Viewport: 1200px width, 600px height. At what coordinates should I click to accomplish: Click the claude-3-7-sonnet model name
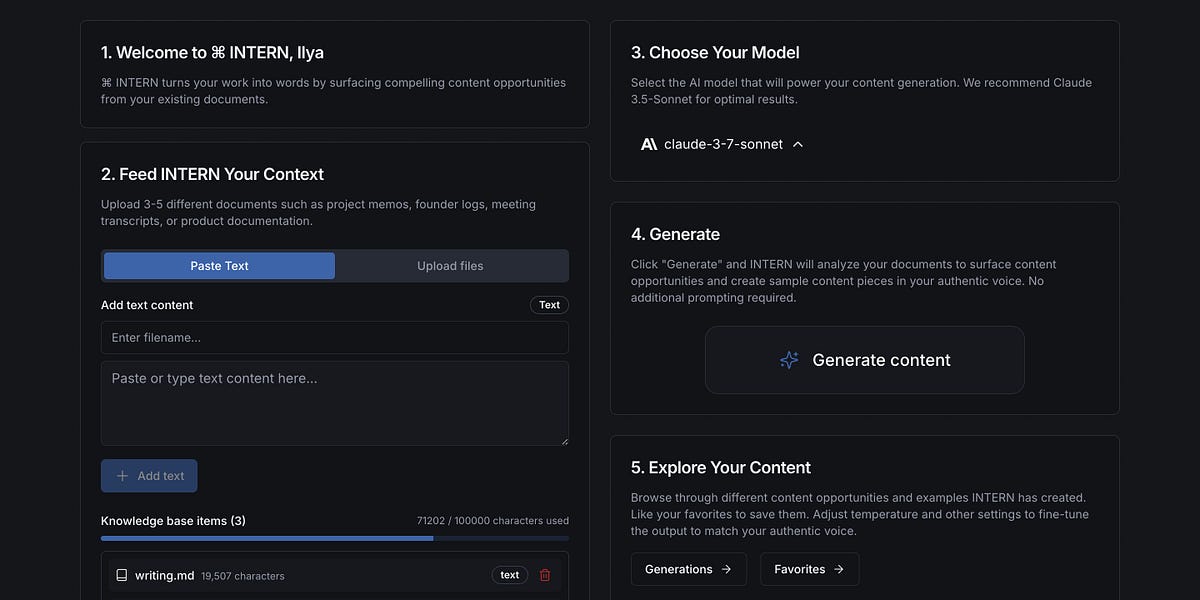point(724,144)
